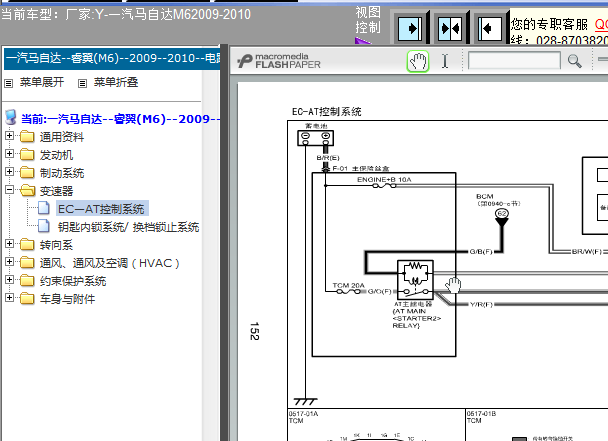Select the 通风、通风及空调（HVAC） label
The image size is (608, 441).
(x=109, y=263)
